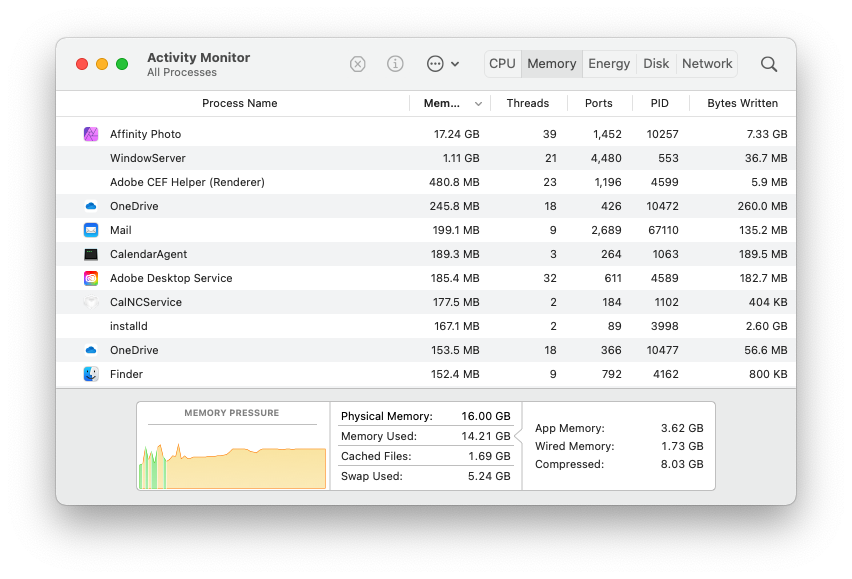Click the Cached Files 1.69 GB entry
The width and height of the screenshot is (852, 579).
425,456
